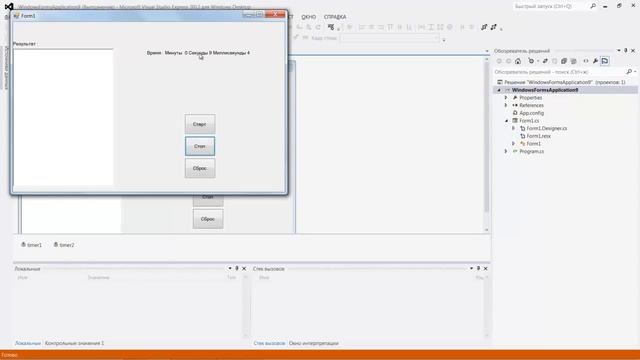
Task: Click the designer vertical scrollbar
Action: (486, 144)
